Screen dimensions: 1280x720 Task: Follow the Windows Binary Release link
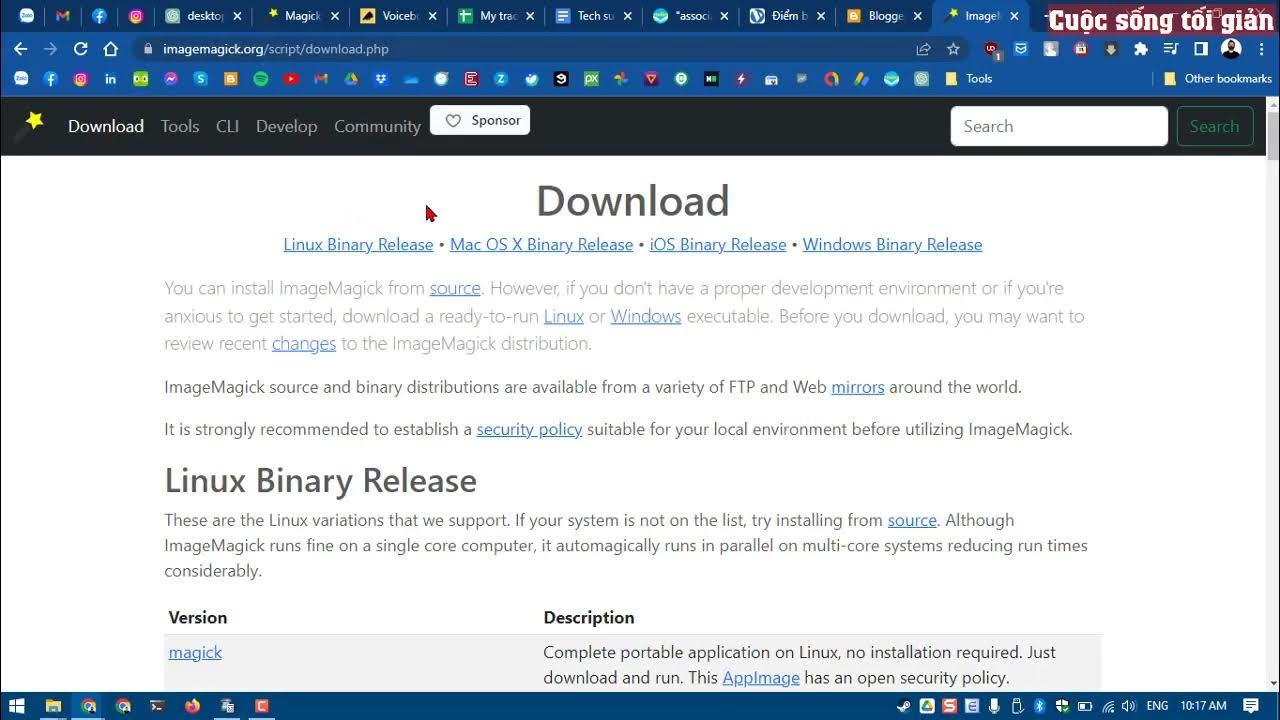tap(892, 244)
